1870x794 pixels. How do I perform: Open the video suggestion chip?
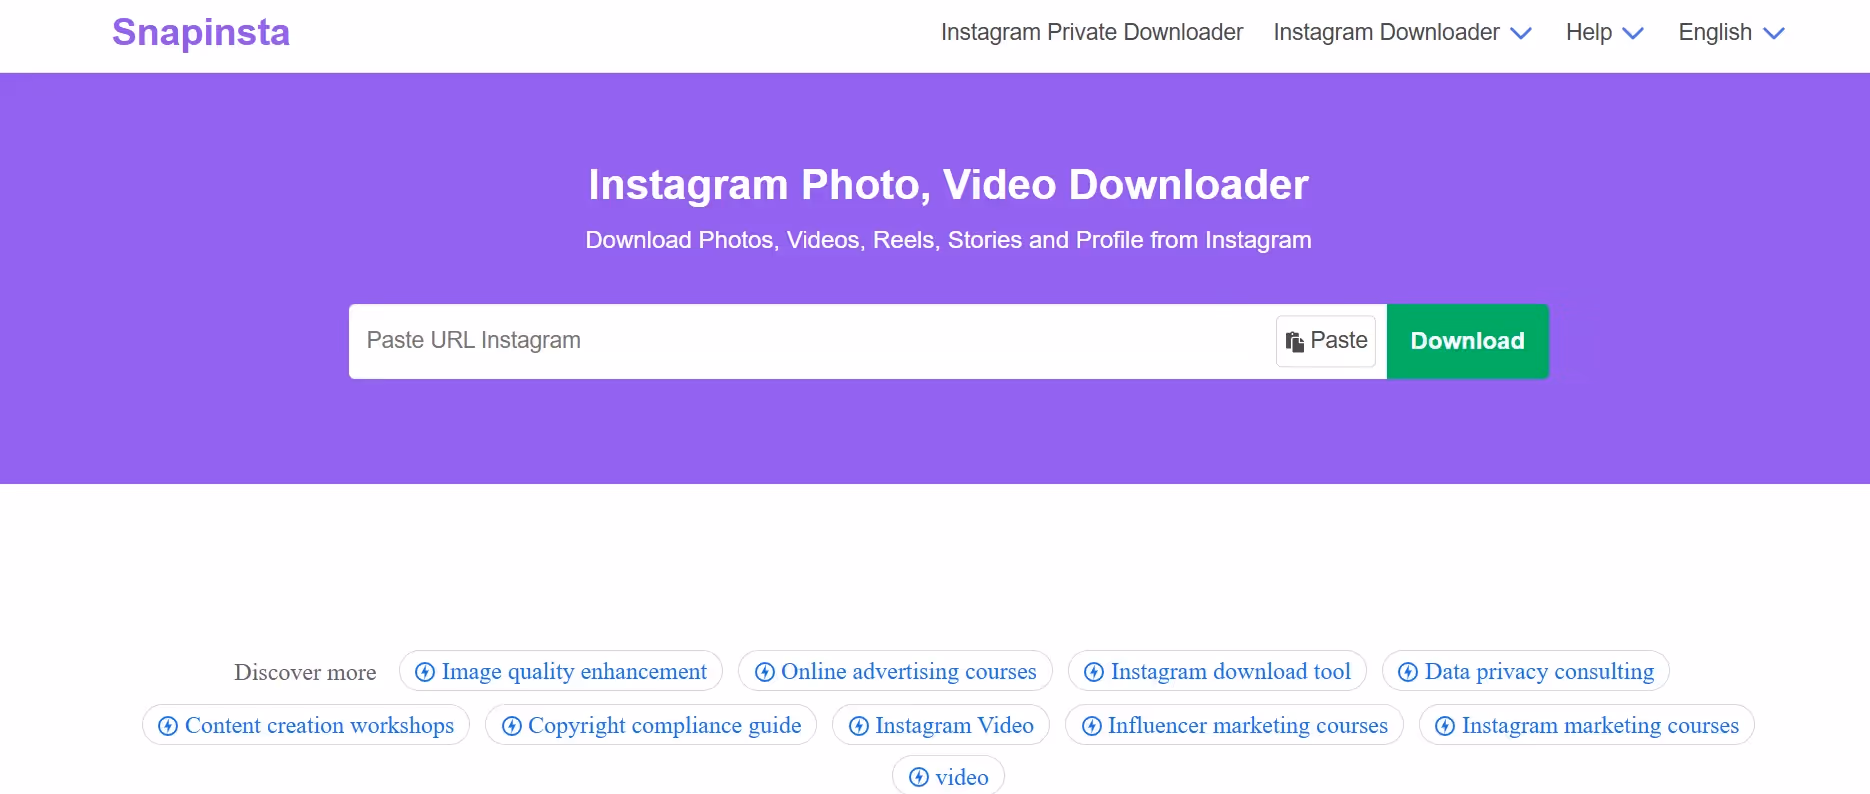(x=949, y=776)
